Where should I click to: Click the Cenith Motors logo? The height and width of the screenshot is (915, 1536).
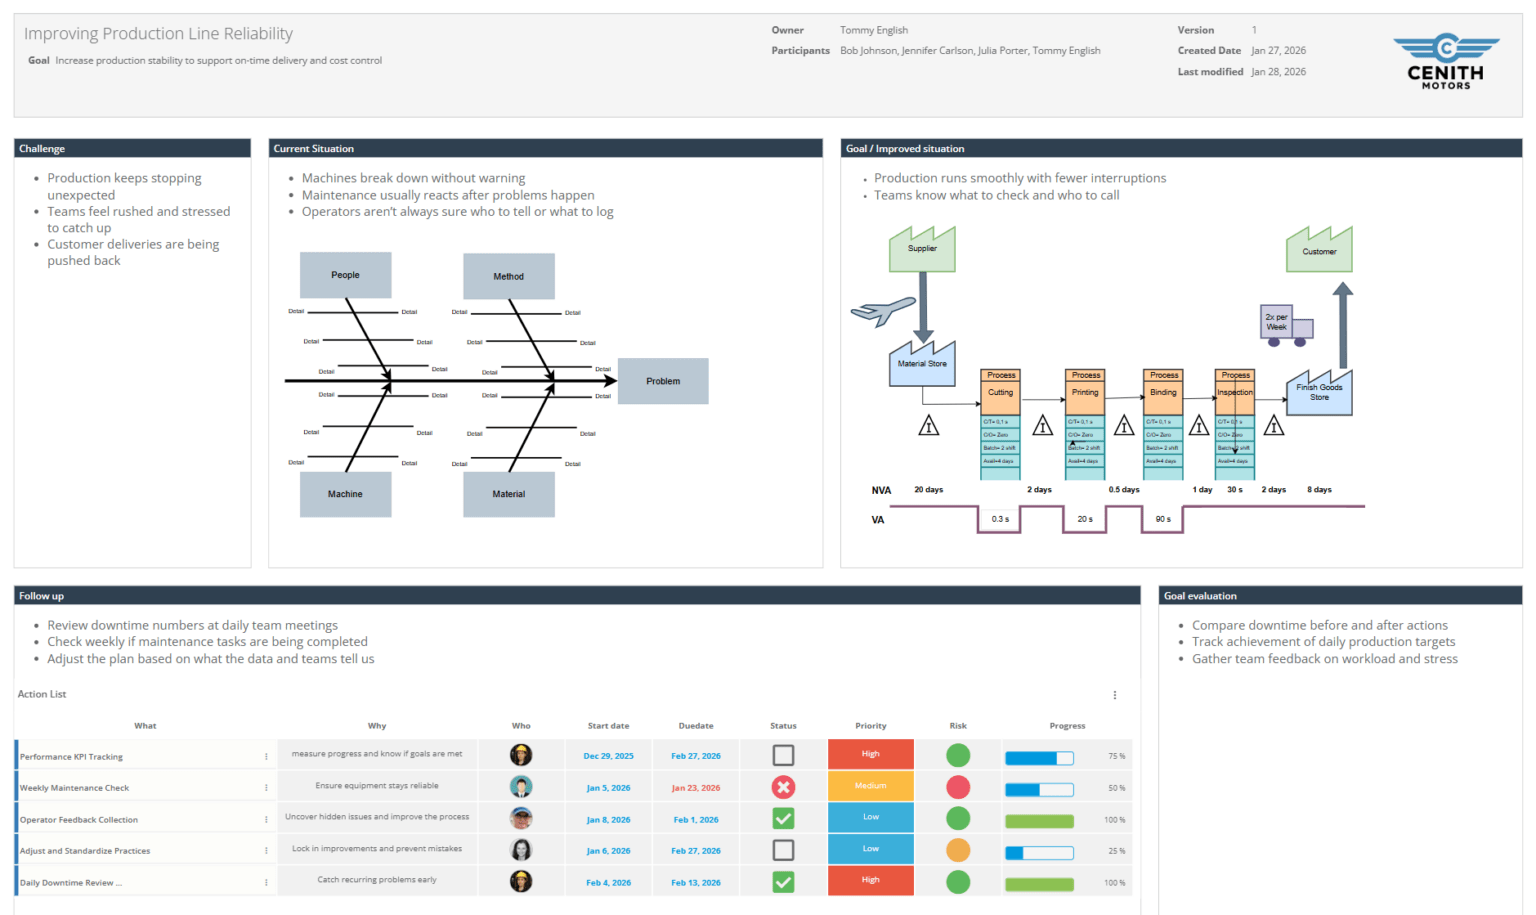[1446, 62]
